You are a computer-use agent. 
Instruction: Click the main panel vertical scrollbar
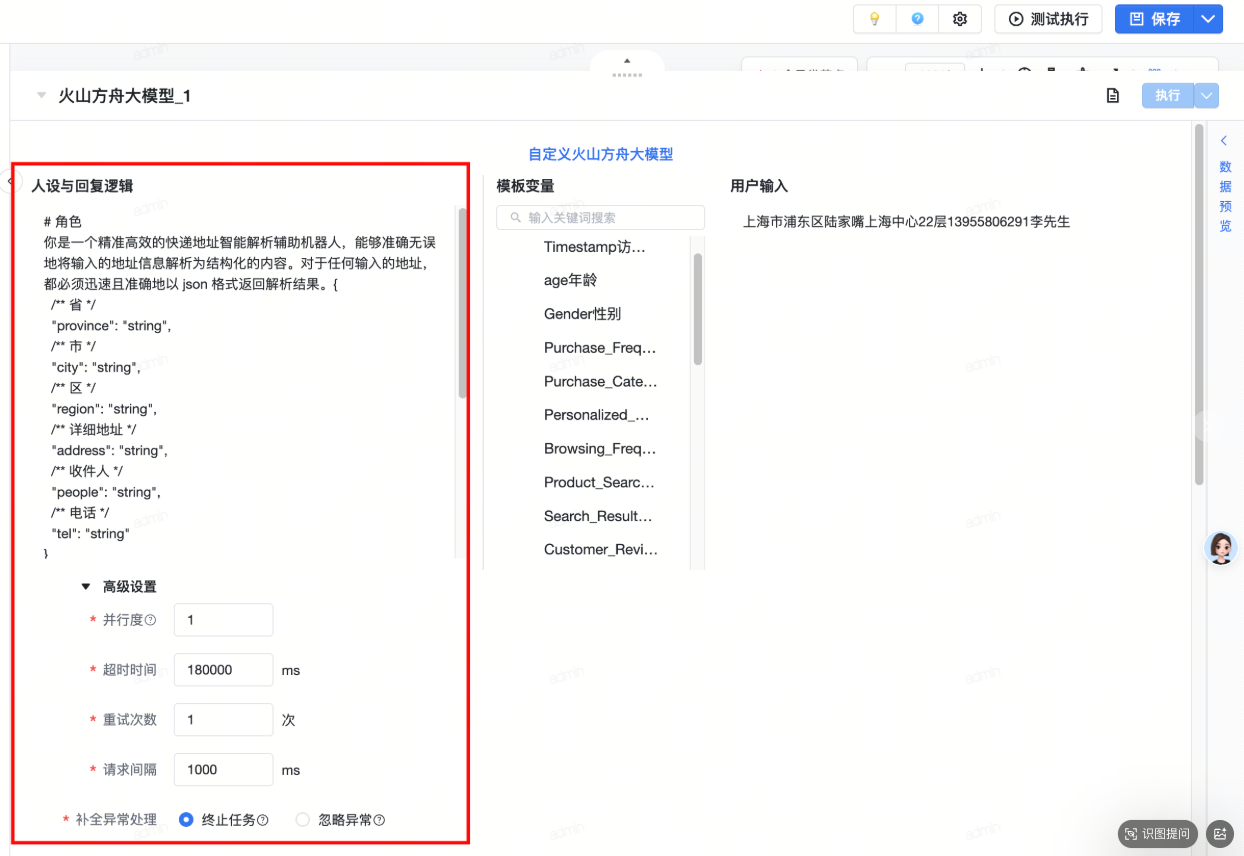(x=1199, y=305)
